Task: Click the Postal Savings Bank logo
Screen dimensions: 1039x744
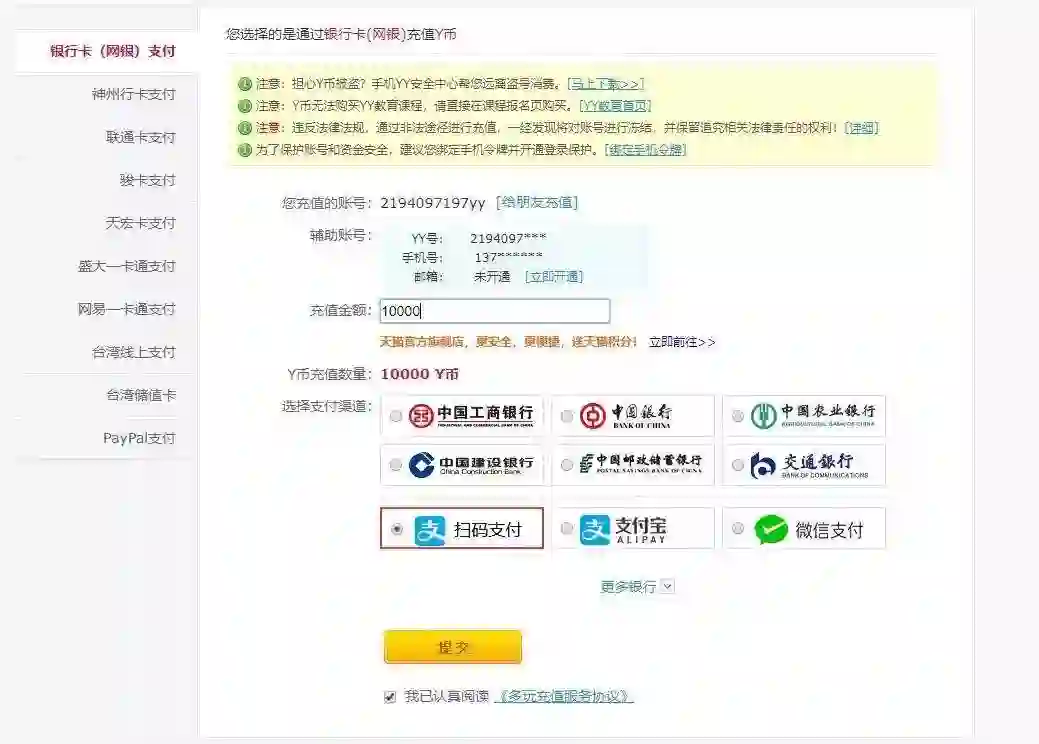Action: [640, 464]
